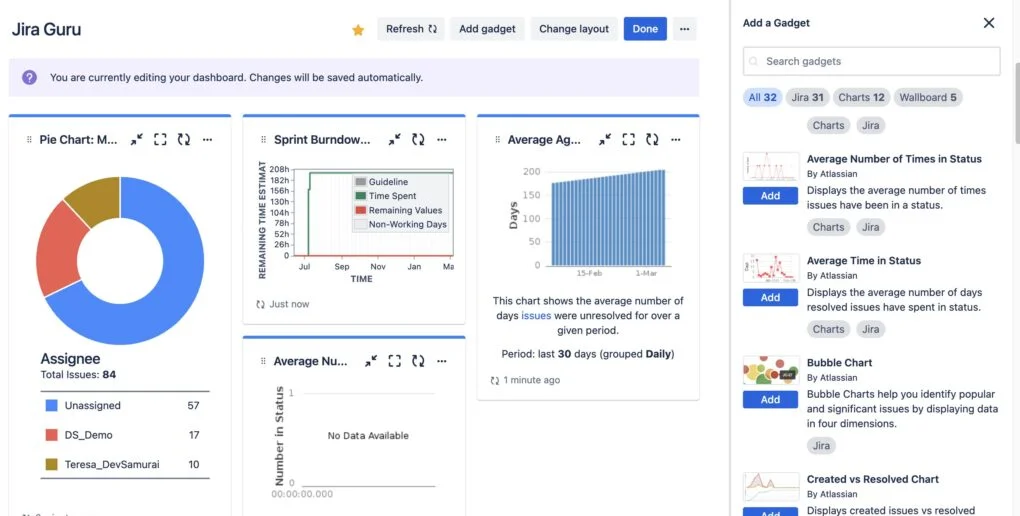Refresh the Average Age gadget
This screenshot has width=1020, height=516.
[x=652, y=140]
